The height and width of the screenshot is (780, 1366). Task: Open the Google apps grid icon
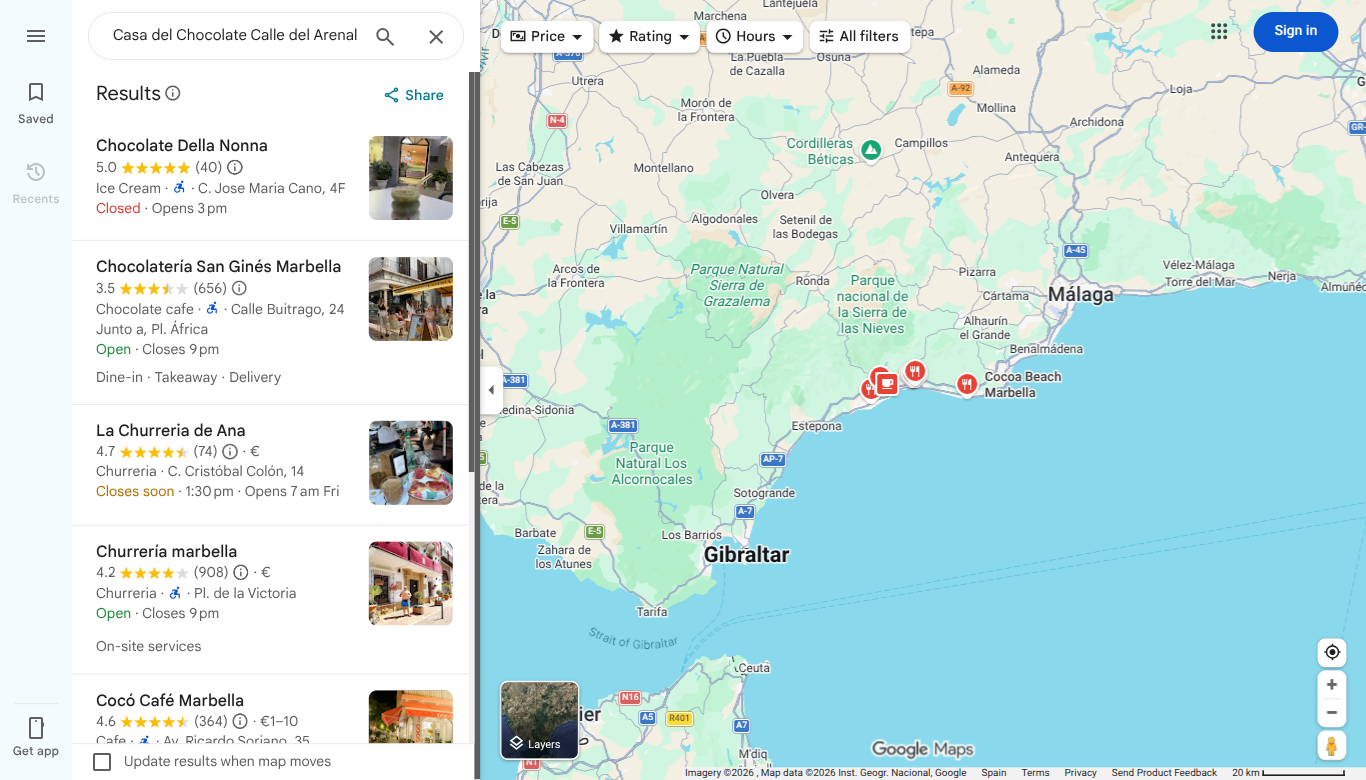coord(1219,31)
